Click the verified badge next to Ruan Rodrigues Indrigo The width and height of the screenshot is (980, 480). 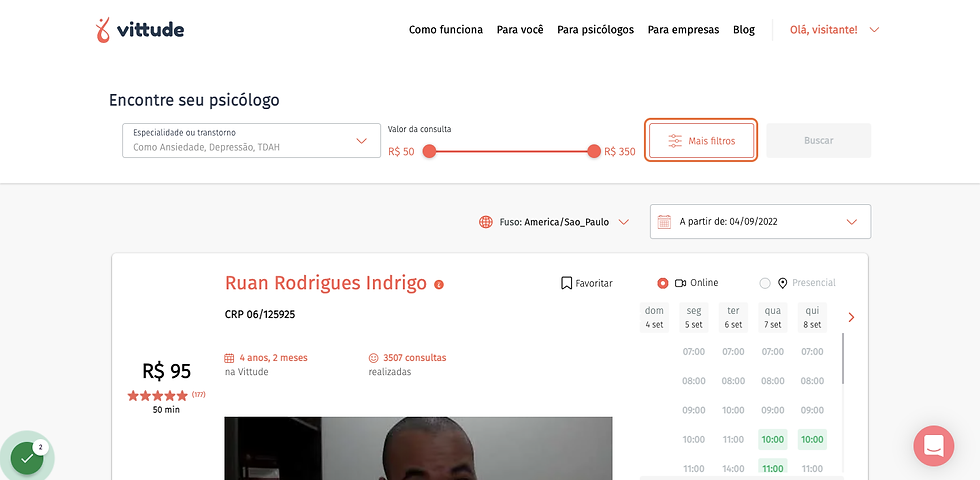[439, 284]
